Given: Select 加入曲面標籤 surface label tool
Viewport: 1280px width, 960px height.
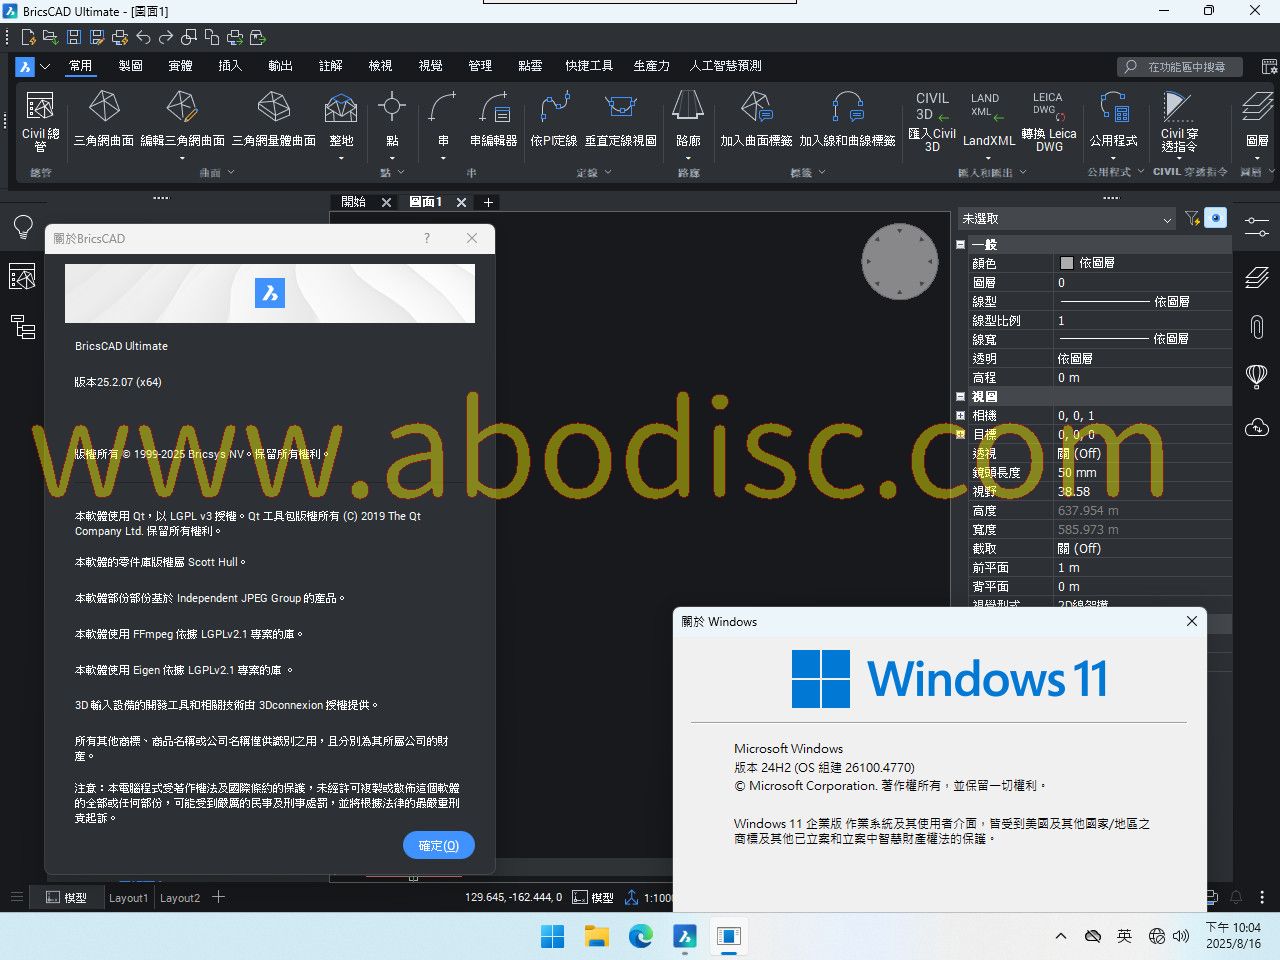Looking at the screenshot, I should coord(756,120).
